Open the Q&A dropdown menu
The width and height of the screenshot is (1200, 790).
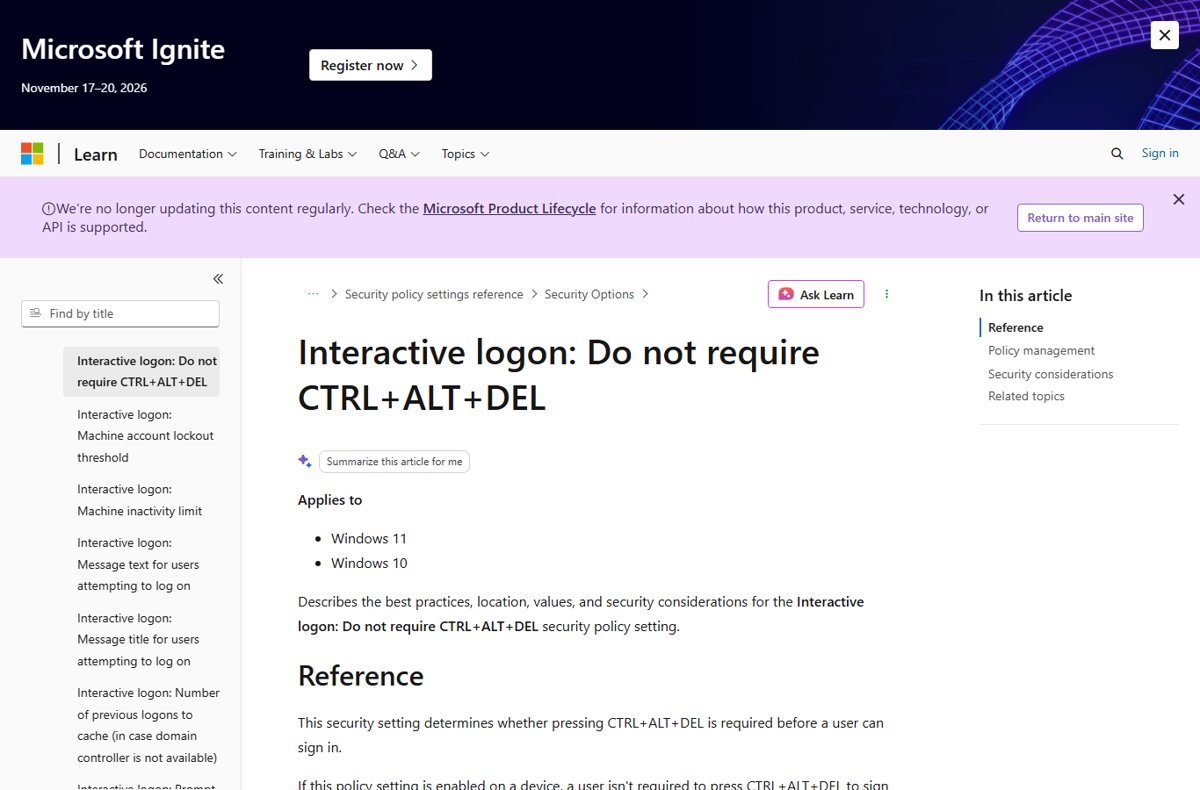[399, 154]
